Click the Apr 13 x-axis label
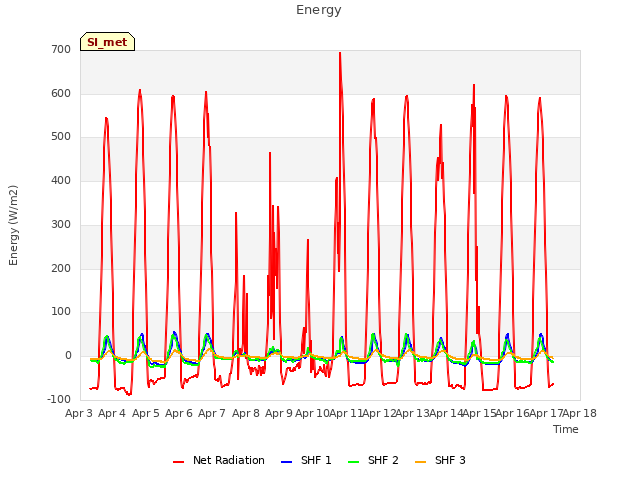This screenshot has width=640, height=480. pyautogui.click(x=413, y=413)
